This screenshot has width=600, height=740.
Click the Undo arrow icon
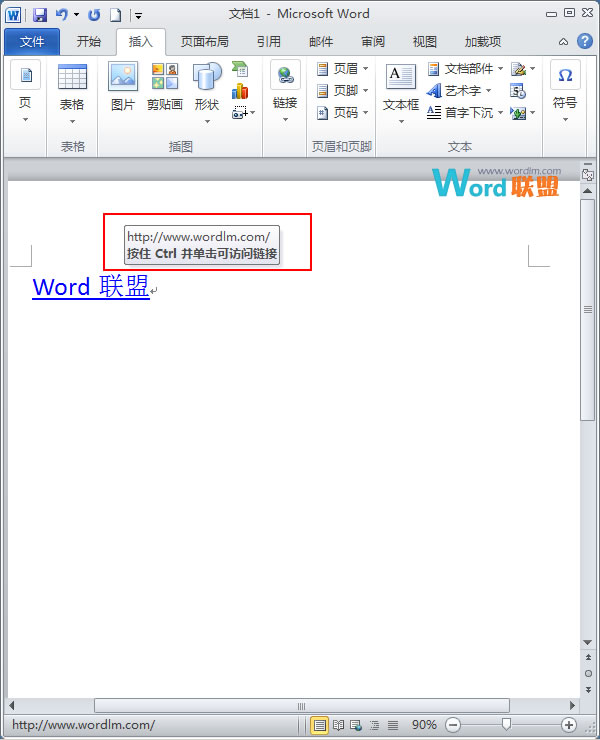[x=61, y=15]
